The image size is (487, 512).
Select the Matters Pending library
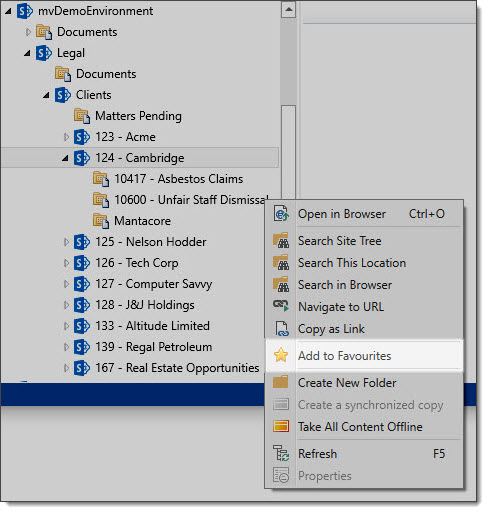pyautogui.click(x=138, y=116)
